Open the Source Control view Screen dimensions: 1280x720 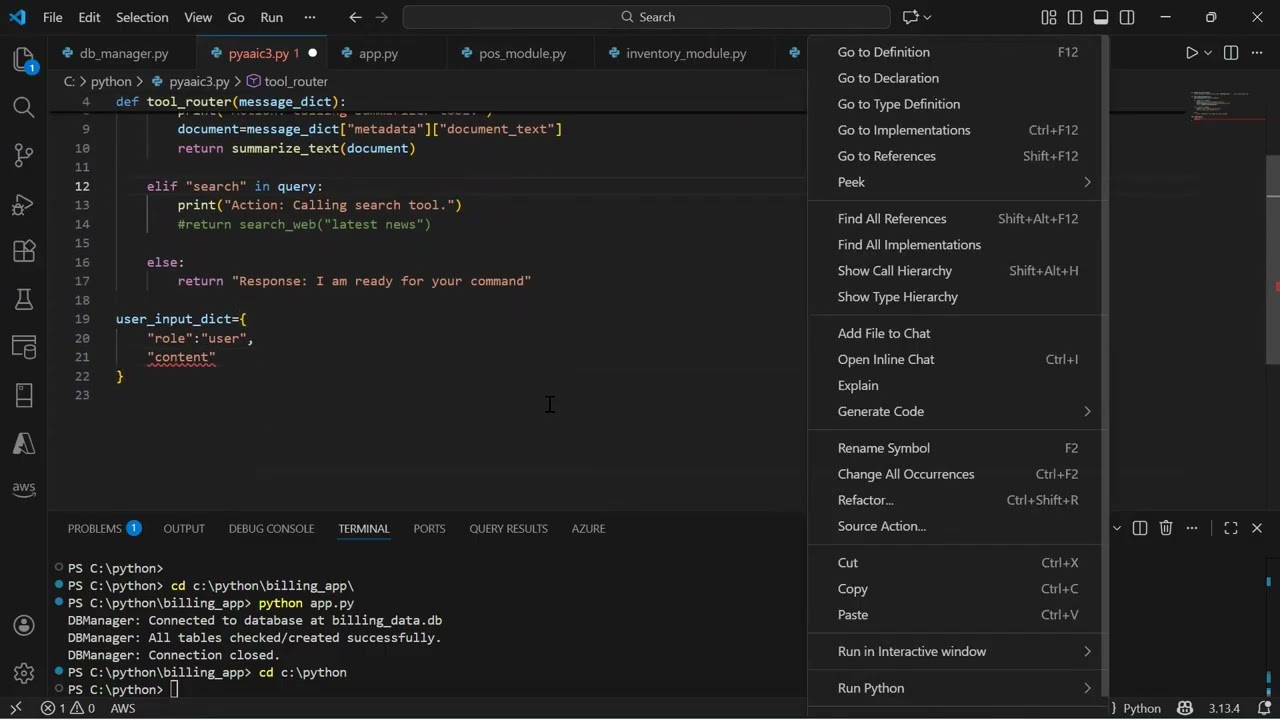pos(24,155)
